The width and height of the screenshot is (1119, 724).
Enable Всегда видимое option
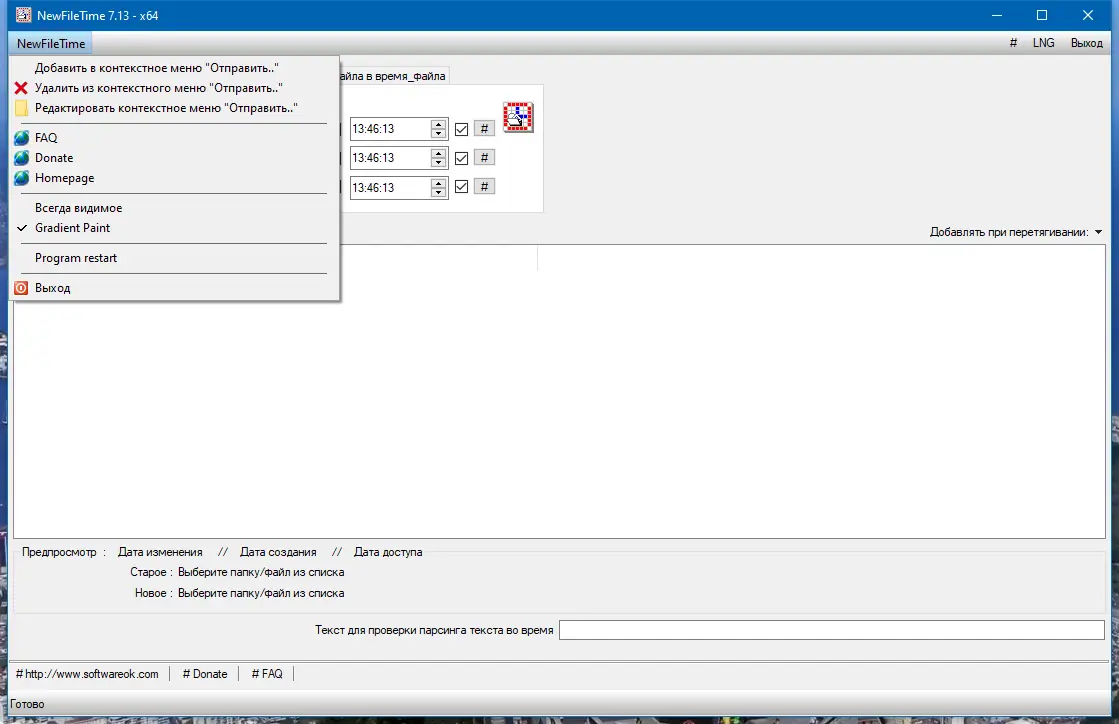click(x=174, y=208)
